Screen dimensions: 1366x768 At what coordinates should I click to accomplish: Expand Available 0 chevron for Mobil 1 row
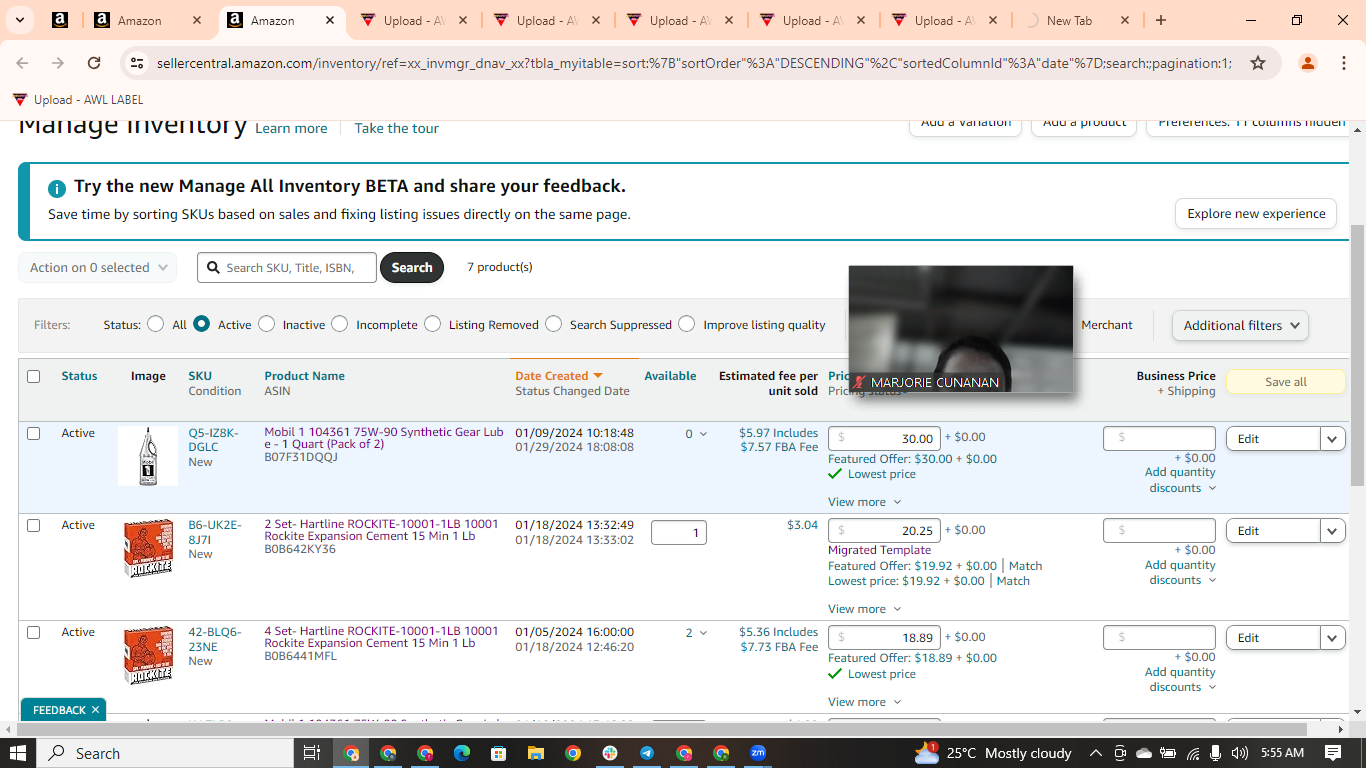[703, 434]
